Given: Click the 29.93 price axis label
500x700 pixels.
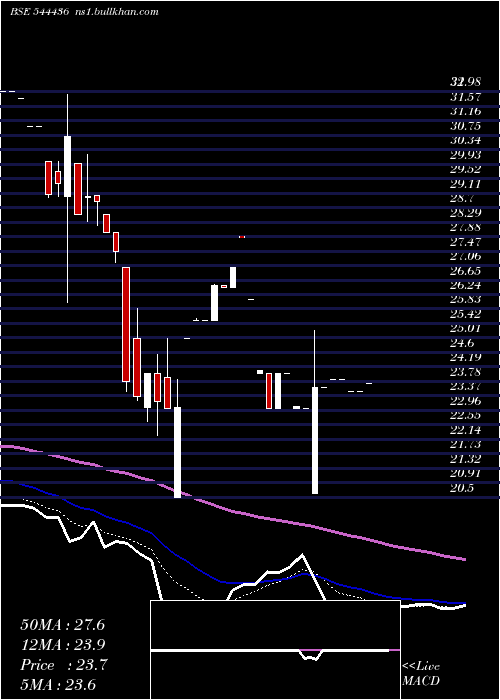Looking at the screenshot, I should tap(465, 154).
